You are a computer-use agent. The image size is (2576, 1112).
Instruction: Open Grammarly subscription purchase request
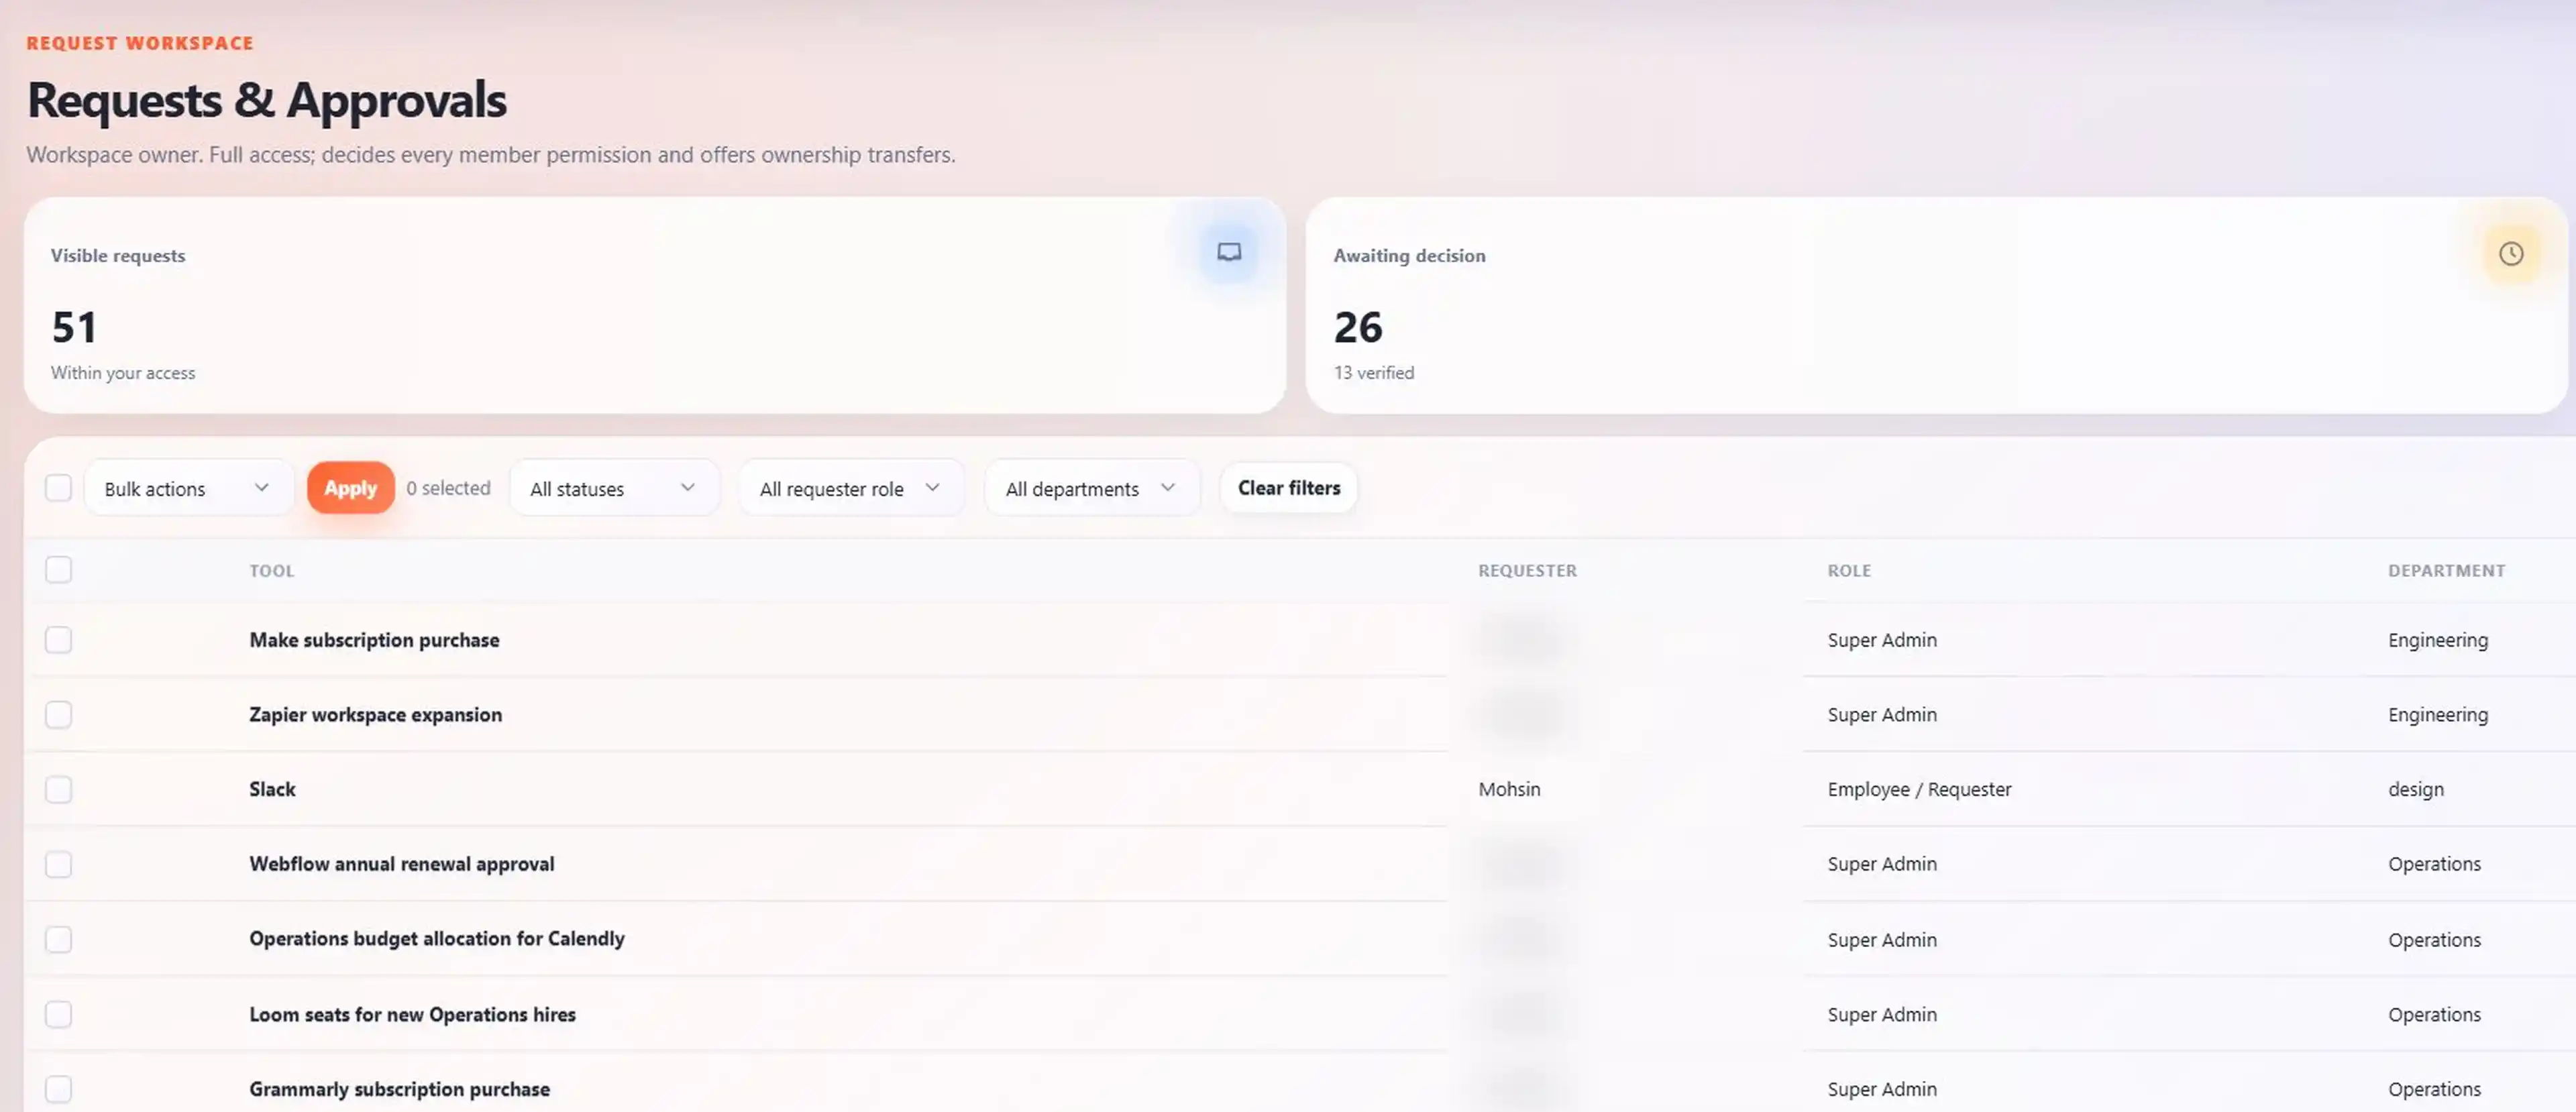coord(399,1089)
